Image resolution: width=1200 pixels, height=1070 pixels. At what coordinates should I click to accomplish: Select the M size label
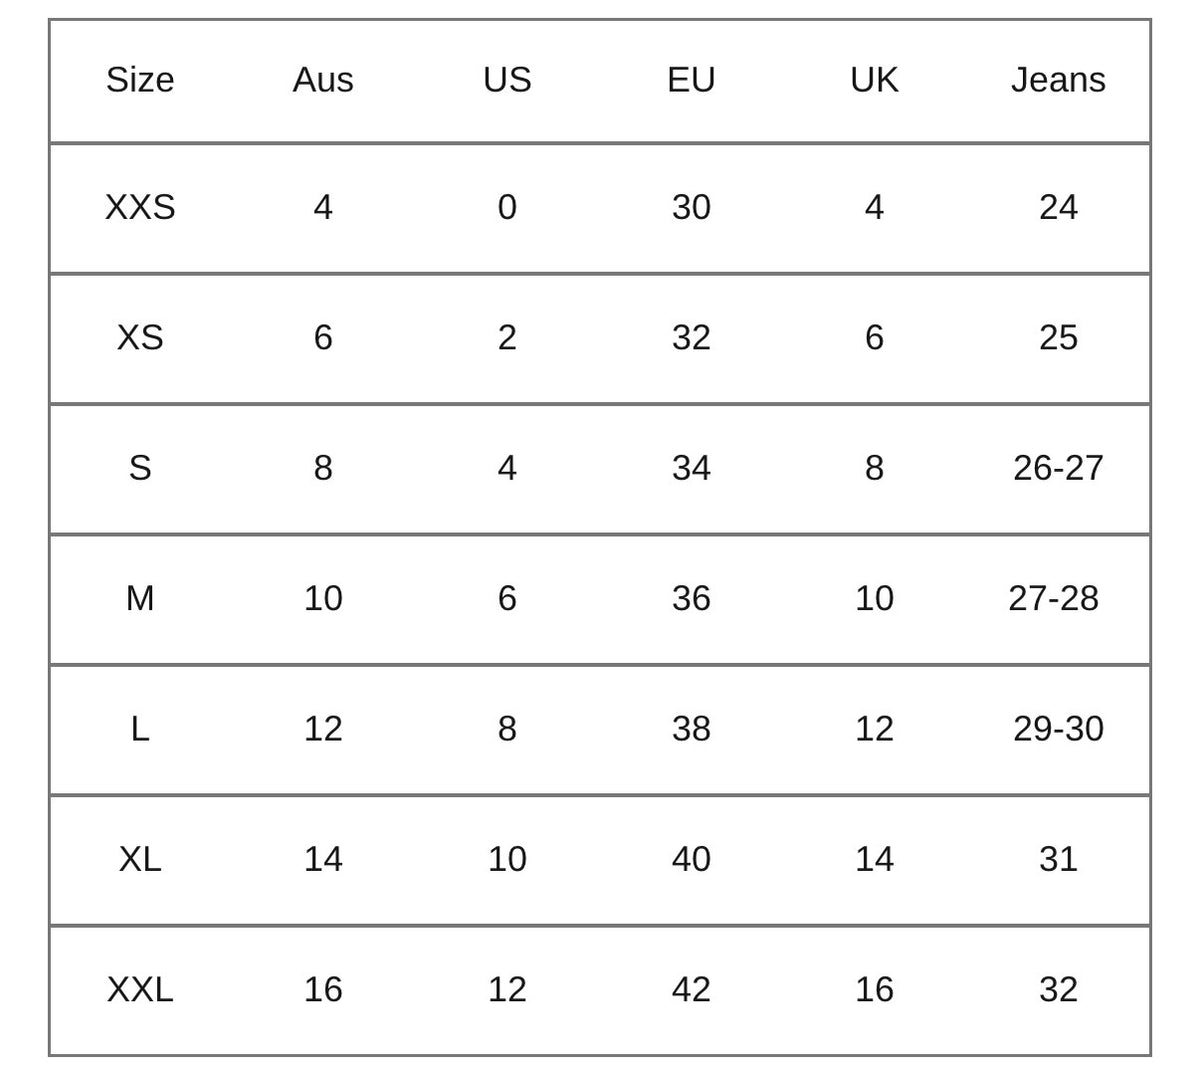(140, 598)
